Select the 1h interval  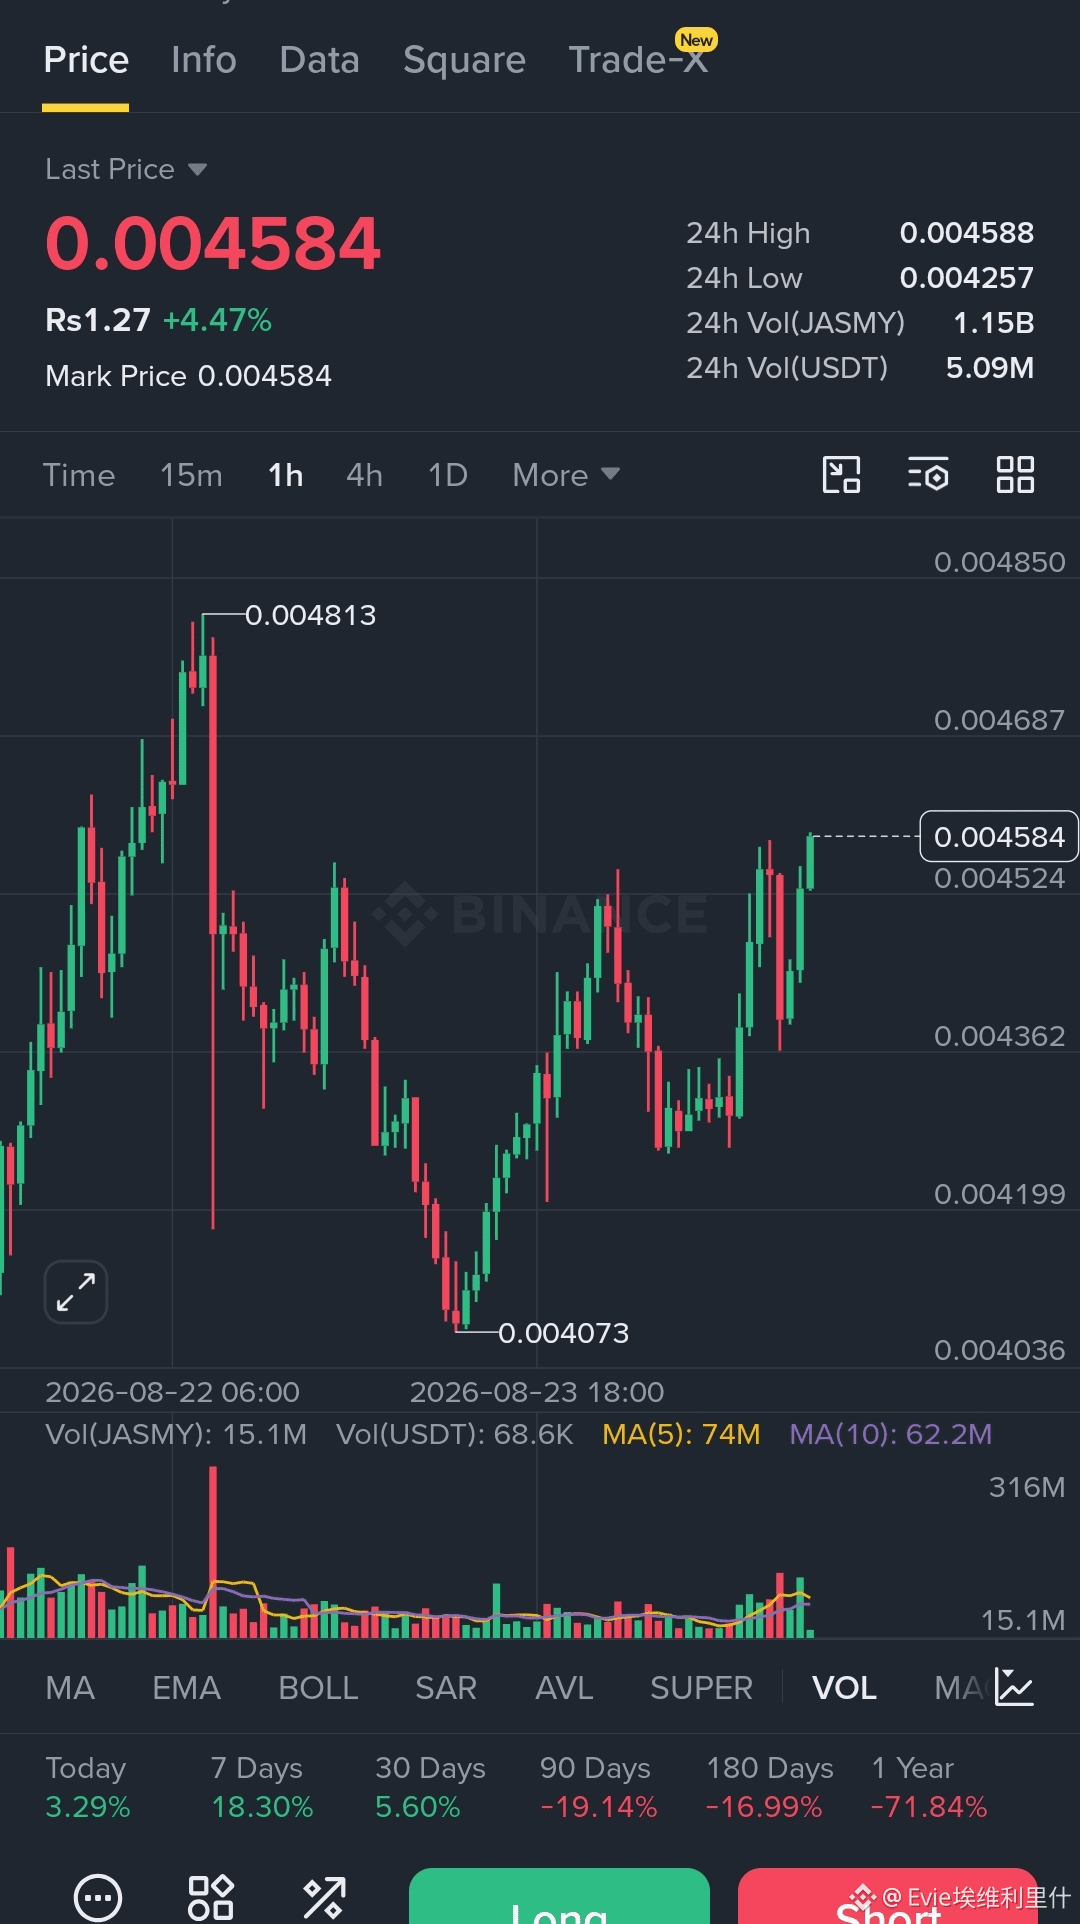pyautogui.click(x=285, y=475)
